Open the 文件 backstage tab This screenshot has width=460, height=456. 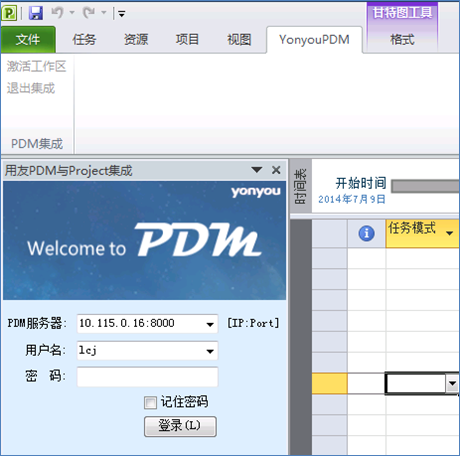[x=28, y=40]
